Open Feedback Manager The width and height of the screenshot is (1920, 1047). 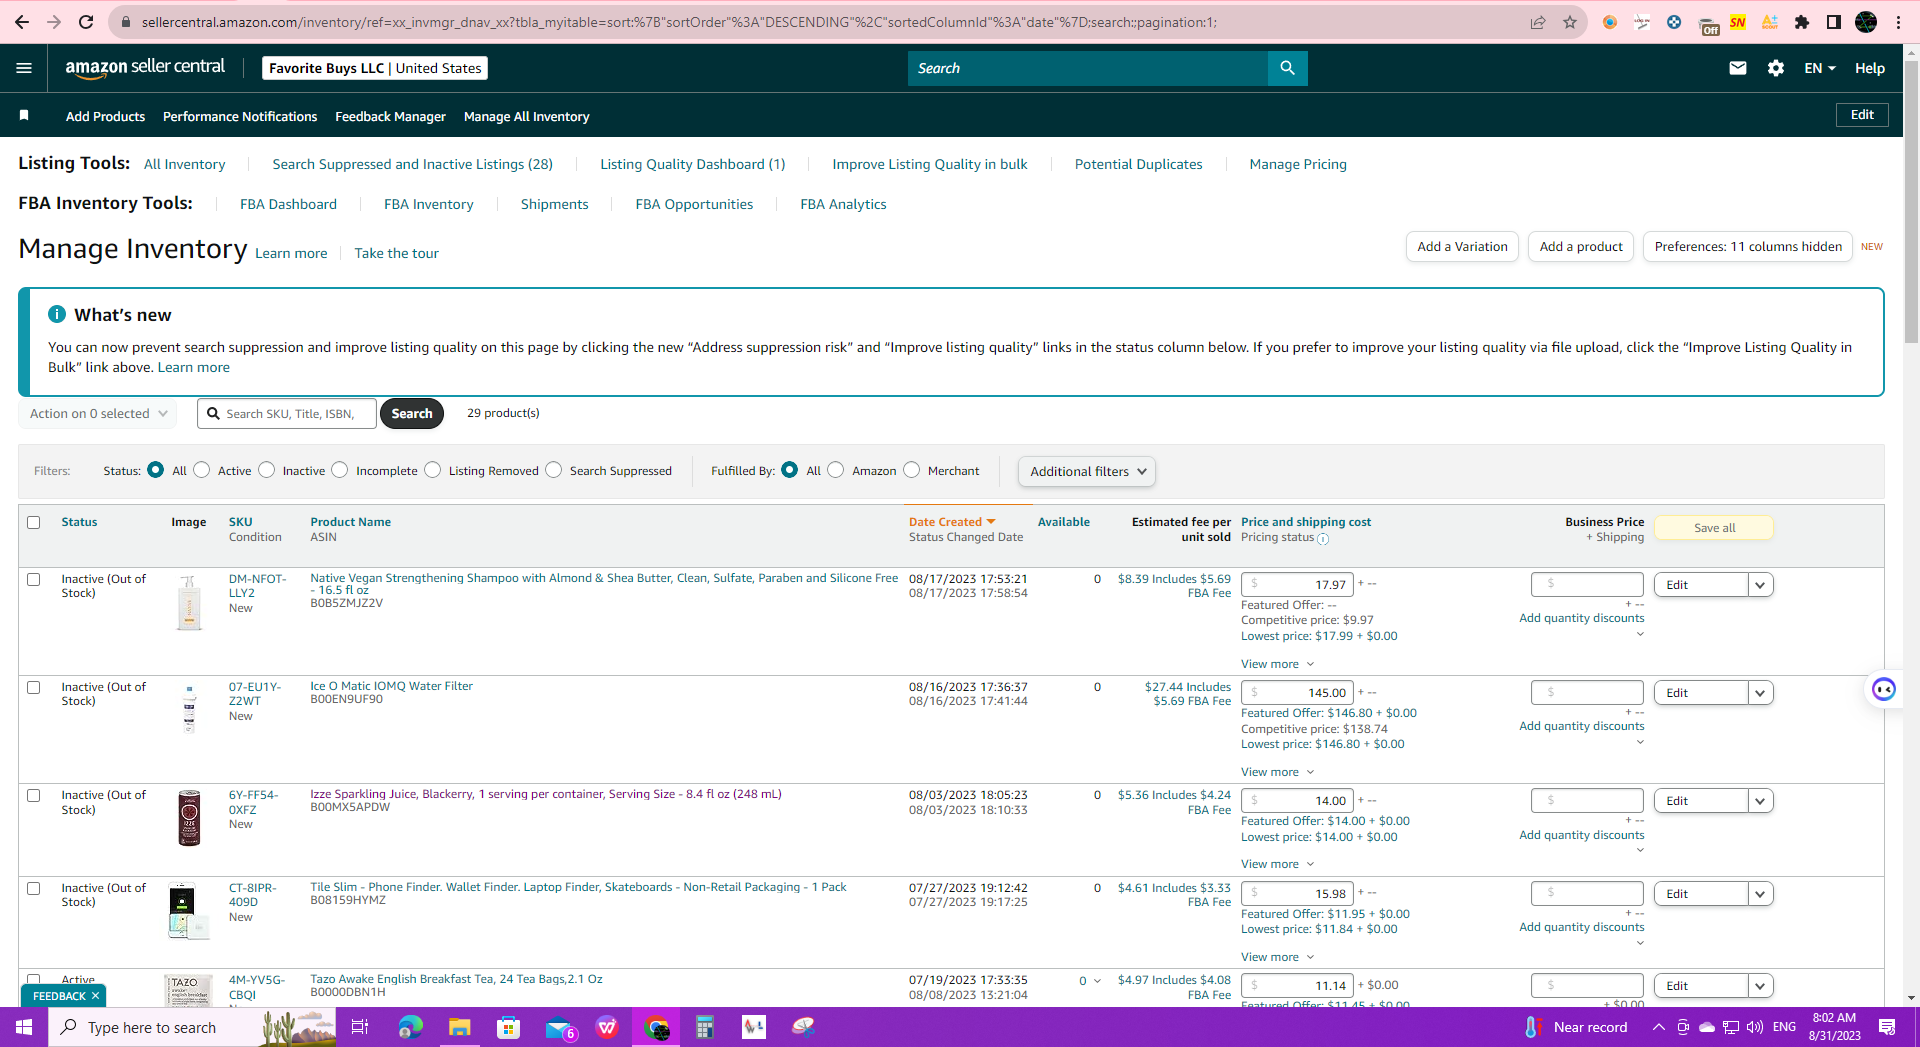tap(391, 116)
